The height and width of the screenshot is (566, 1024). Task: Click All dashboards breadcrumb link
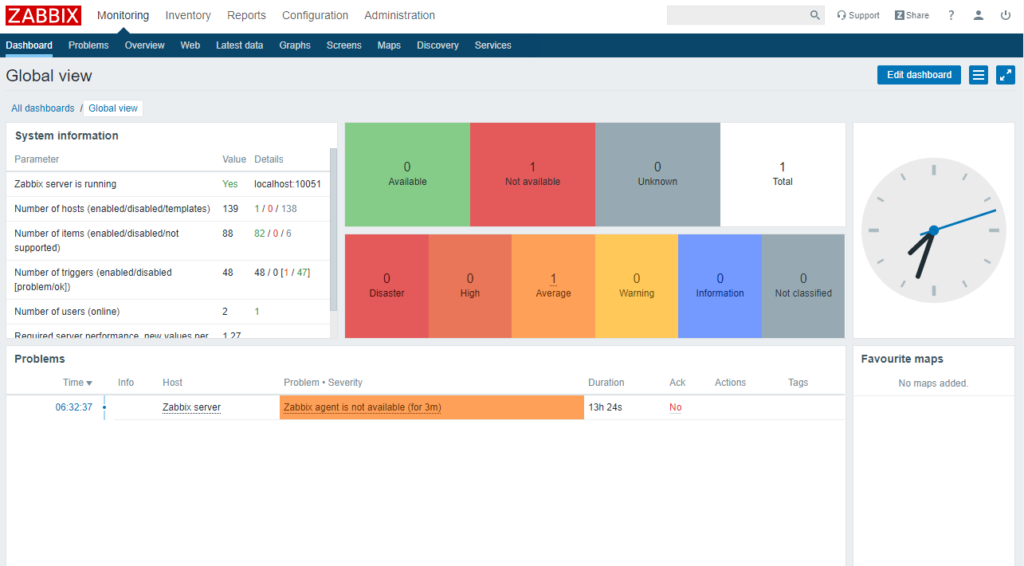(42, 108)
